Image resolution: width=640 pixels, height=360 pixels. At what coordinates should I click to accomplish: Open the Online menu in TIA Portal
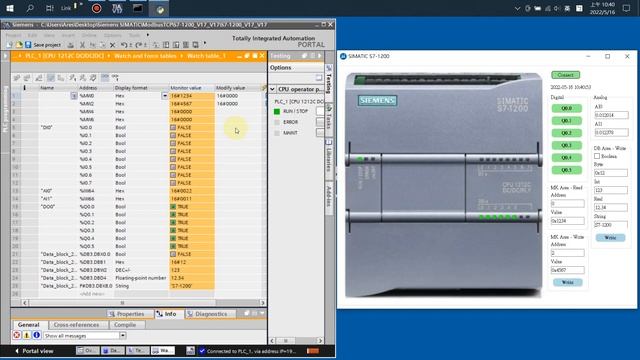tap(89, 35)
